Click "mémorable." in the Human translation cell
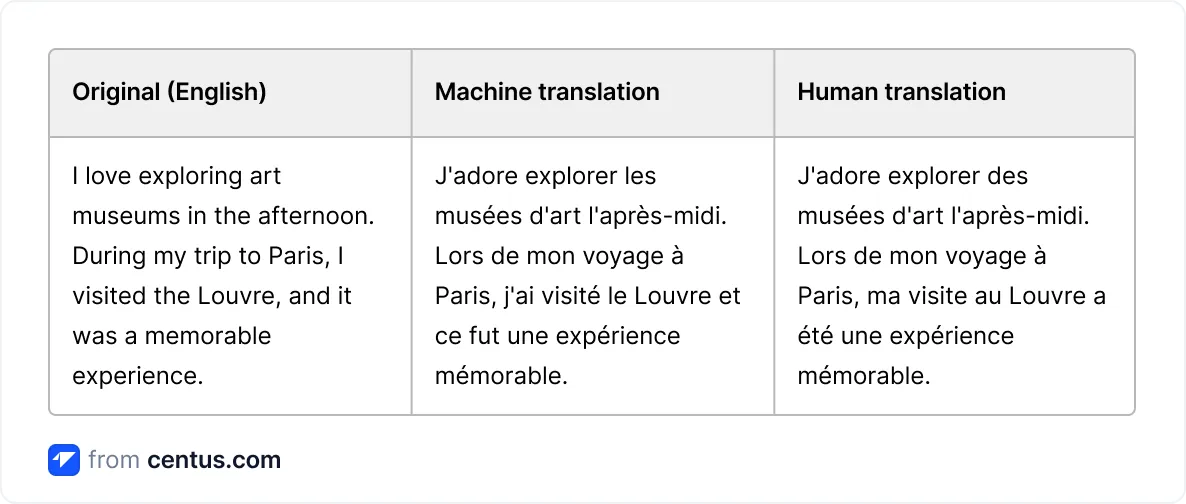1186x504 pixels. (x=864, y=376)
